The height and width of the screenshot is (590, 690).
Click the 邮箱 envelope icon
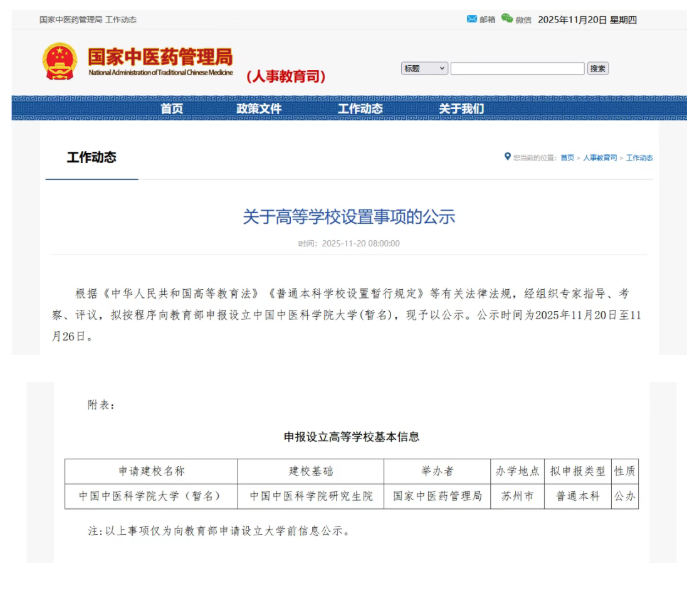[472, 19]
